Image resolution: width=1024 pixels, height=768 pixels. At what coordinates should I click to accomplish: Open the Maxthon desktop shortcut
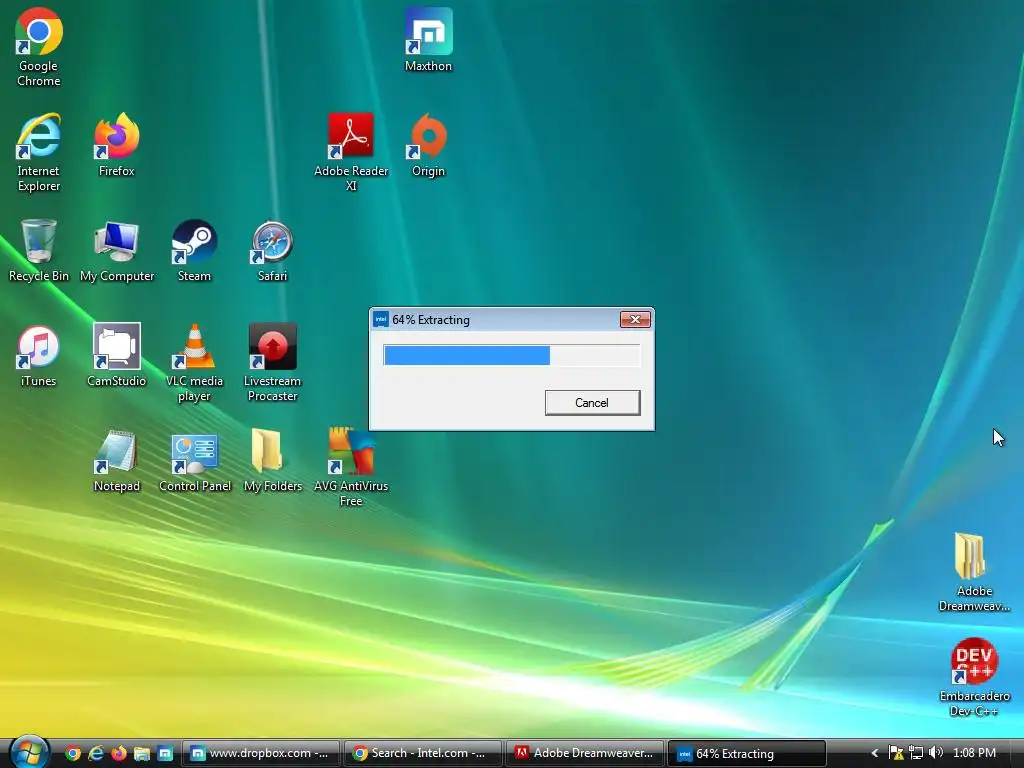point(428,40)
